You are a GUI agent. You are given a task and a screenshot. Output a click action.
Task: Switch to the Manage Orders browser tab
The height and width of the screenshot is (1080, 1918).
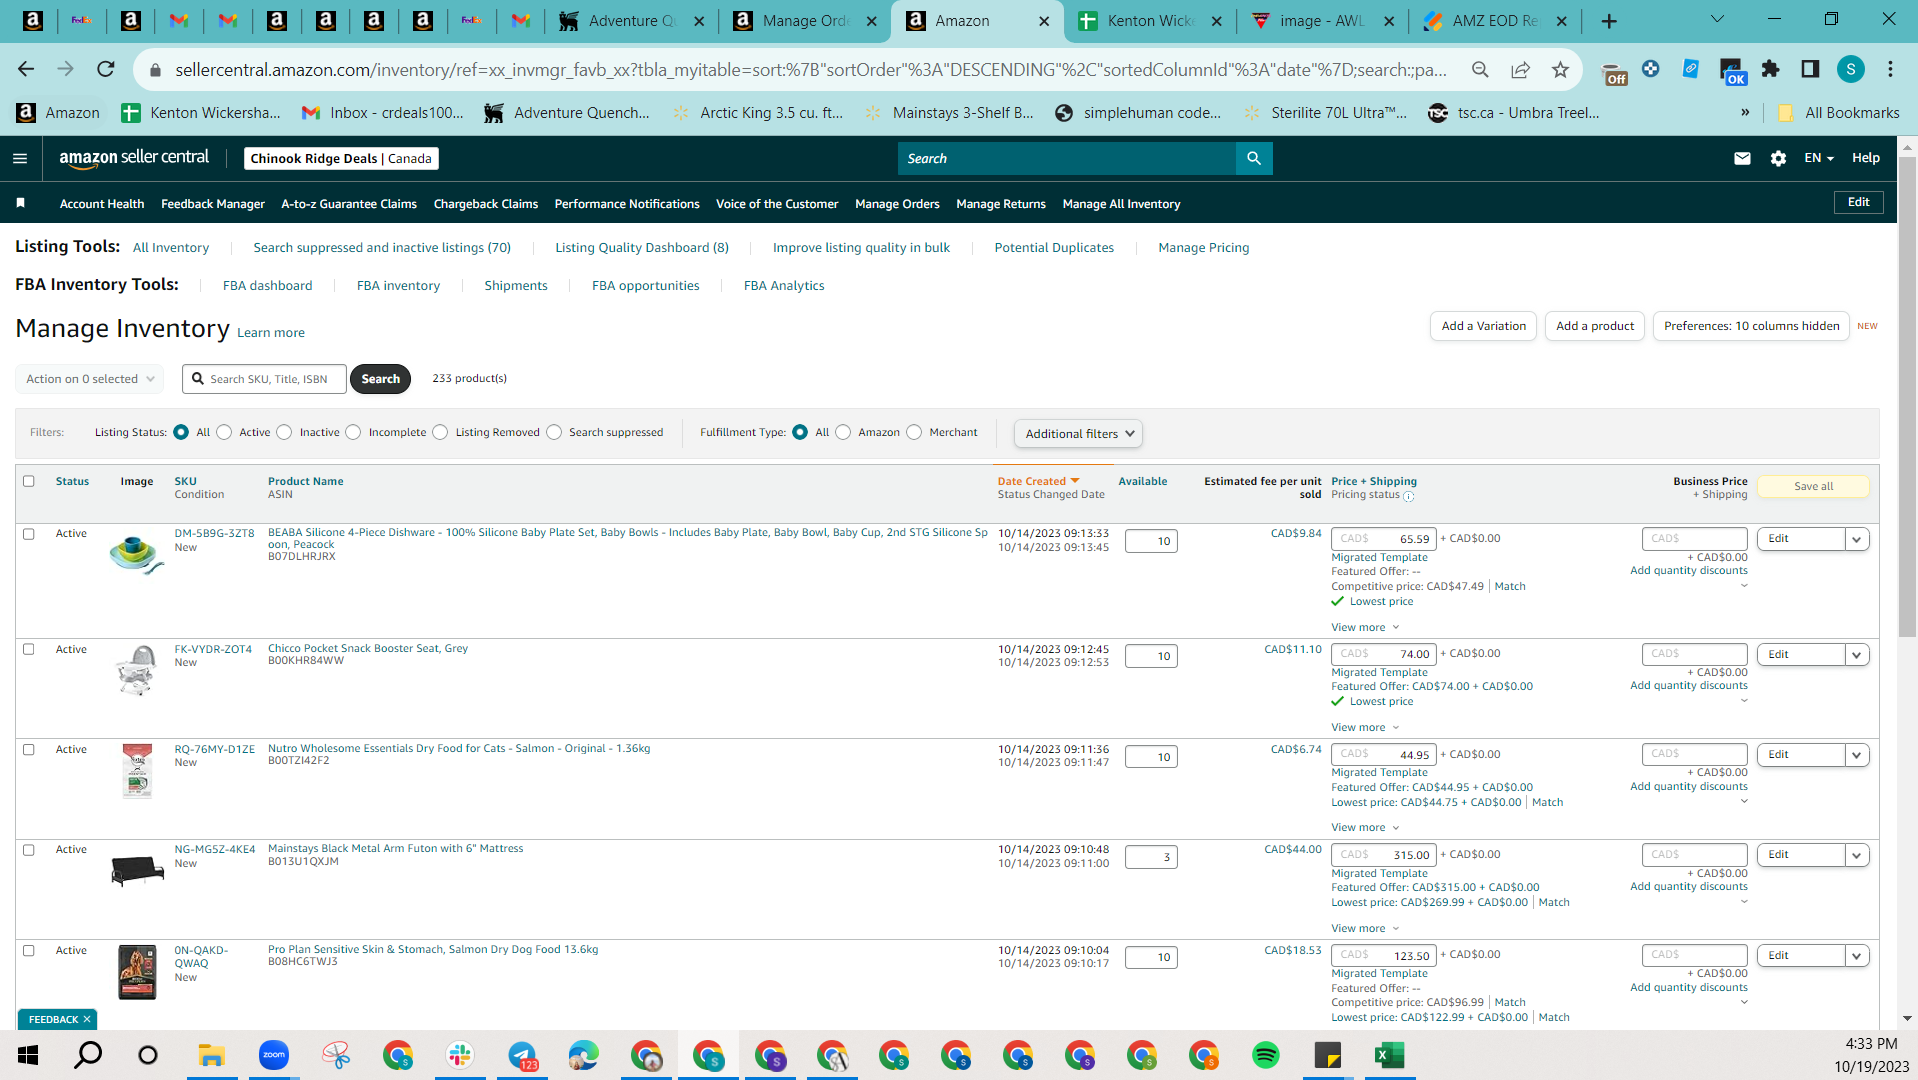click(806, 21)
